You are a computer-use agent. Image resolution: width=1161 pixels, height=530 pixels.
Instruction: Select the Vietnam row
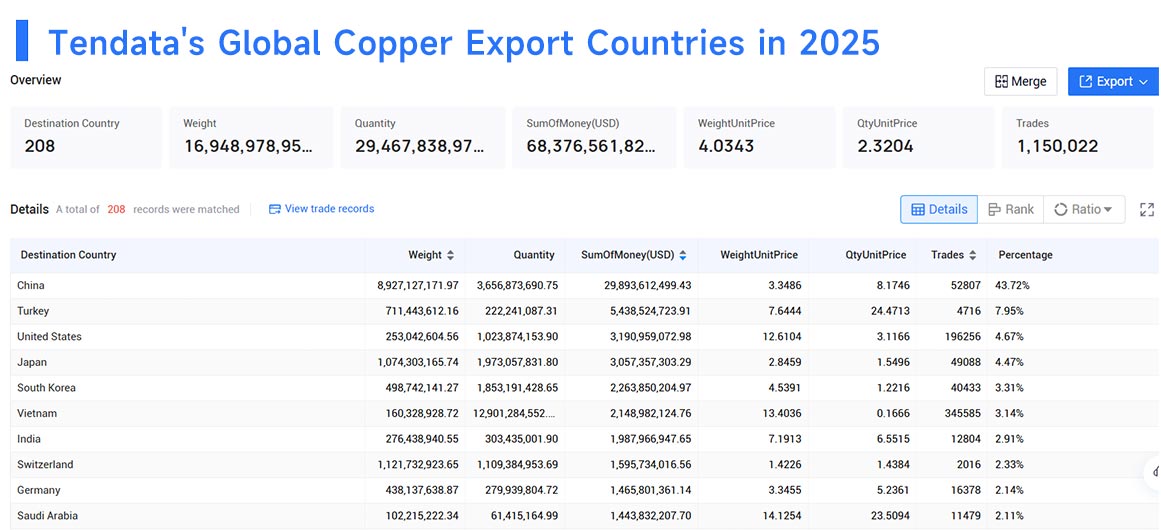(x=584, y=413)
